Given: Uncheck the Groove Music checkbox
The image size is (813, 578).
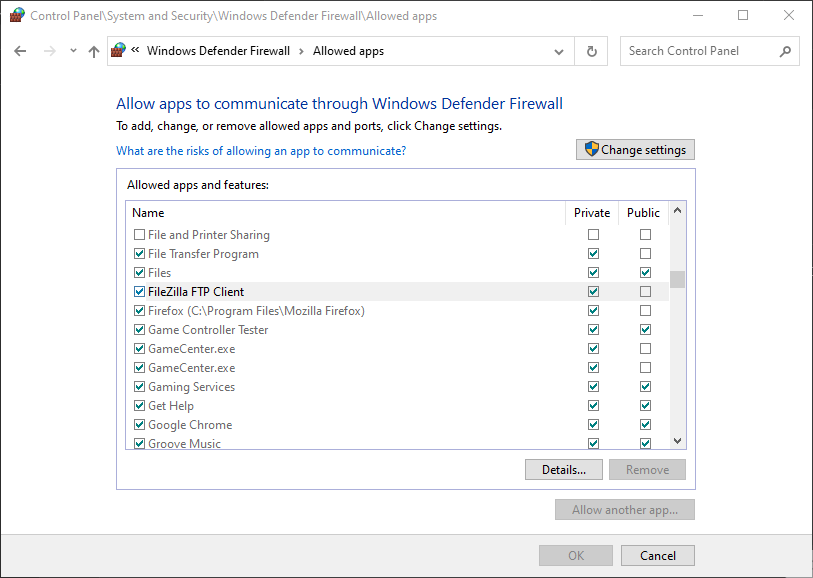Looking at the screenshot, I should click(139, 443).
